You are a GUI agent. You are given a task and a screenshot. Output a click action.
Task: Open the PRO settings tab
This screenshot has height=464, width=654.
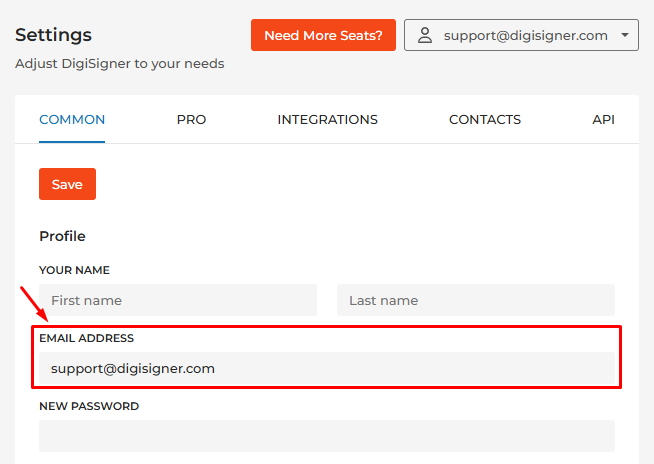[x=191, y=120]
